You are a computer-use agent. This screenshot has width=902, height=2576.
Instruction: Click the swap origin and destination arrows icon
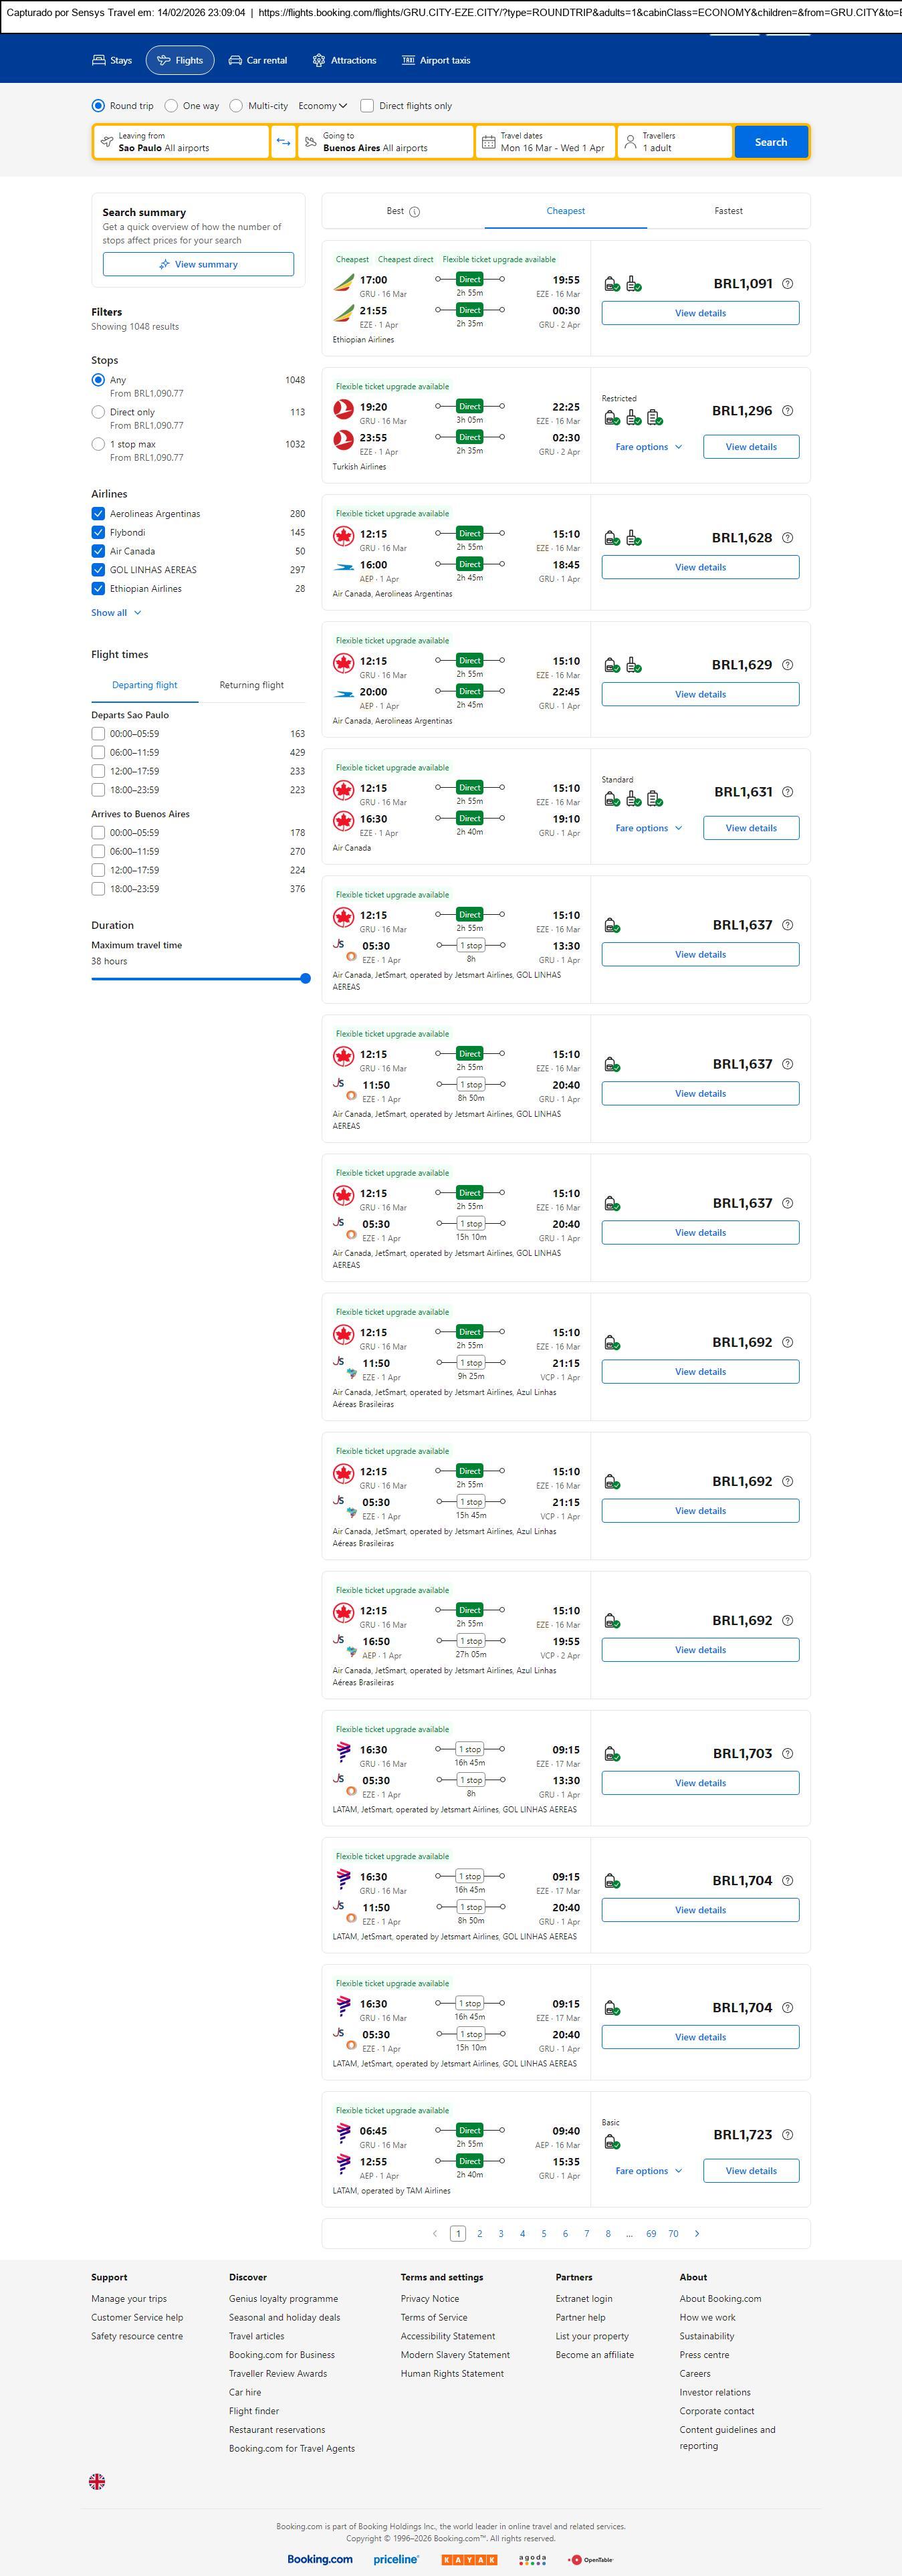(284, 142)
